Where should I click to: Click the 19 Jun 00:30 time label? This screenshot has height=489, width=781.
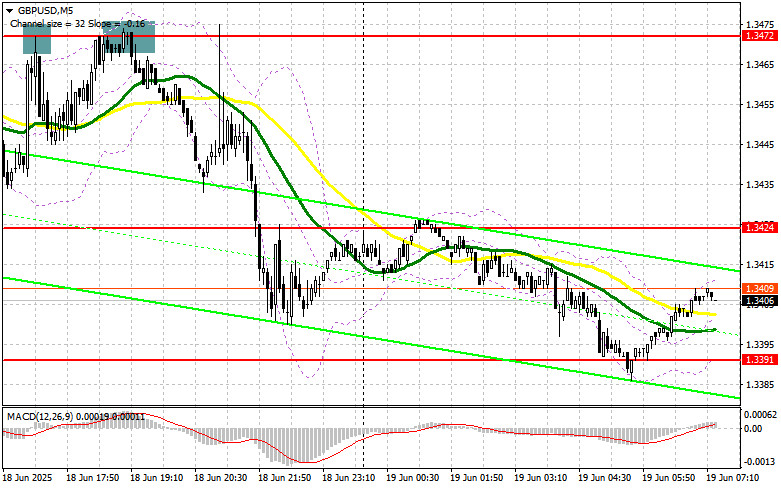(412, 478)
